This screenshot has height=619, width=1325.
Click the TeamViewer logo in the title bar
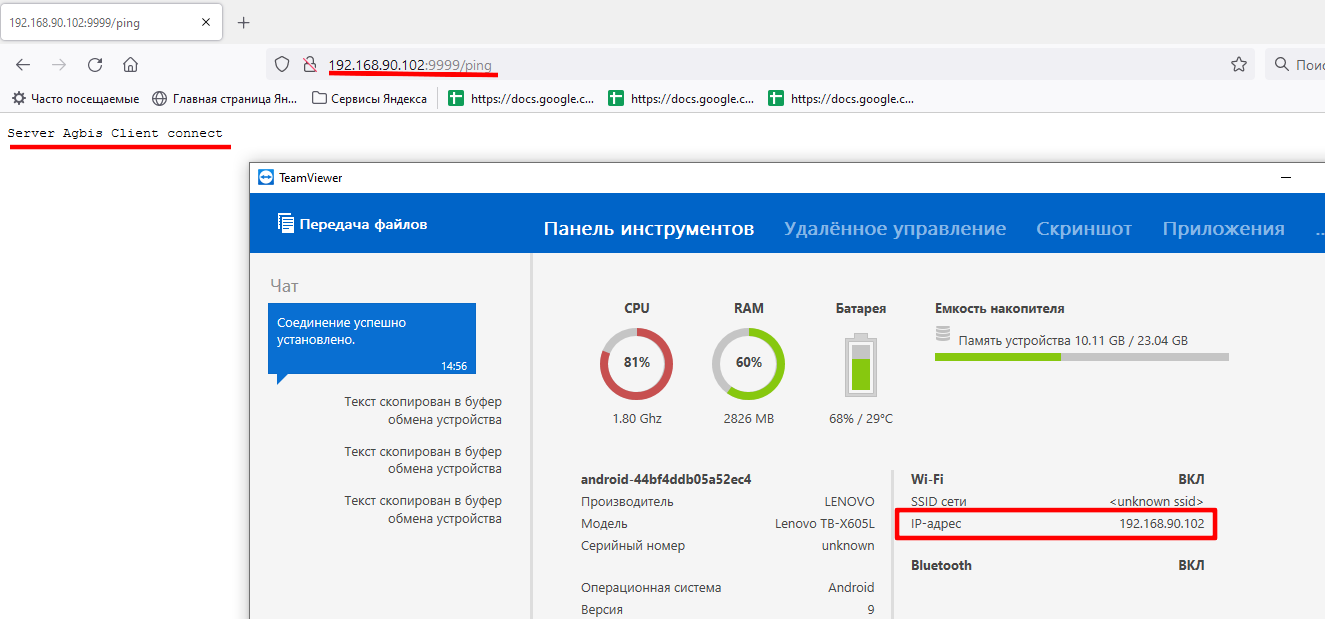(x=266, y=177)
